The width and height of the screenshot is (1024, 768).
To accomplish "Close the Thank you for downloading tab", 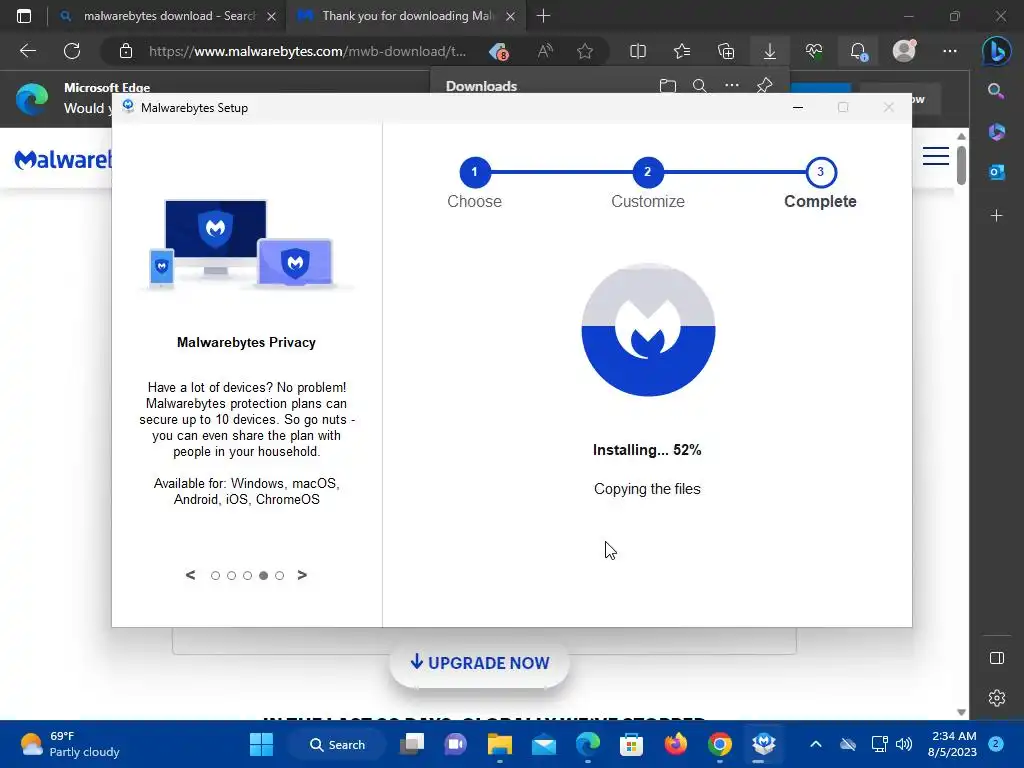I will (511, 16).
